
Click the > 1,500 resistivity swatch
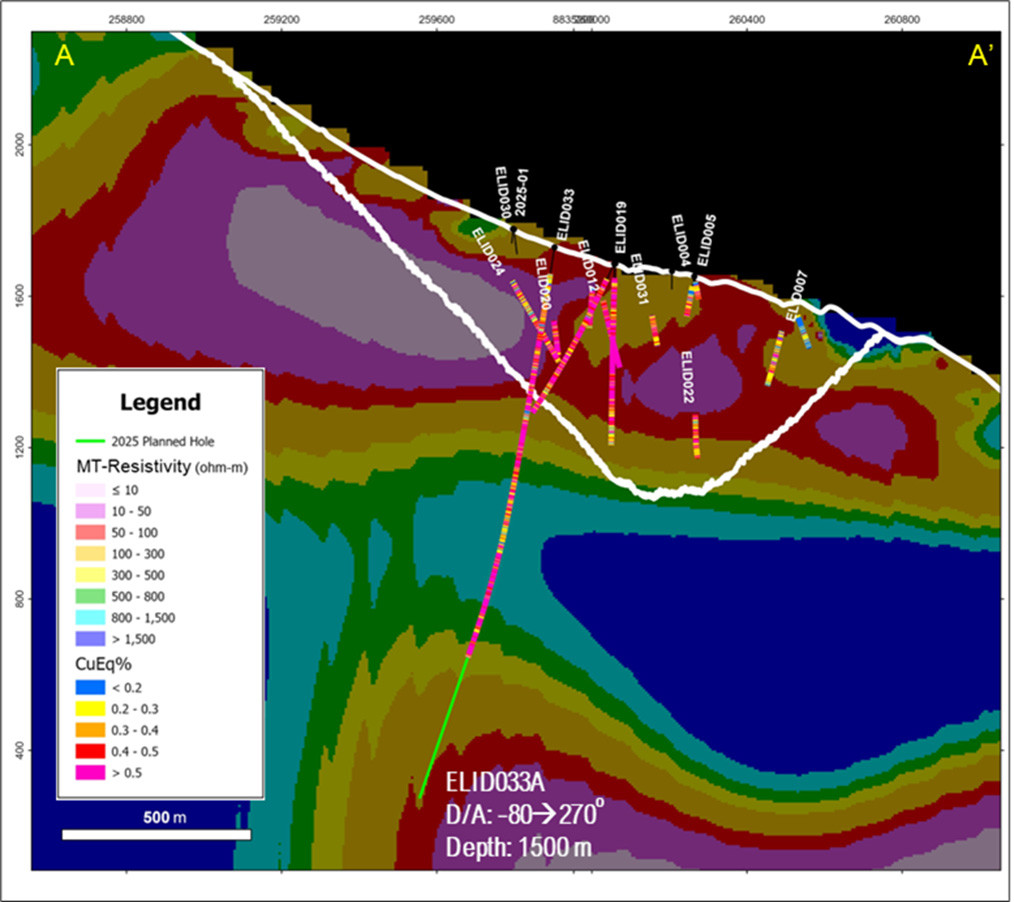91,639
